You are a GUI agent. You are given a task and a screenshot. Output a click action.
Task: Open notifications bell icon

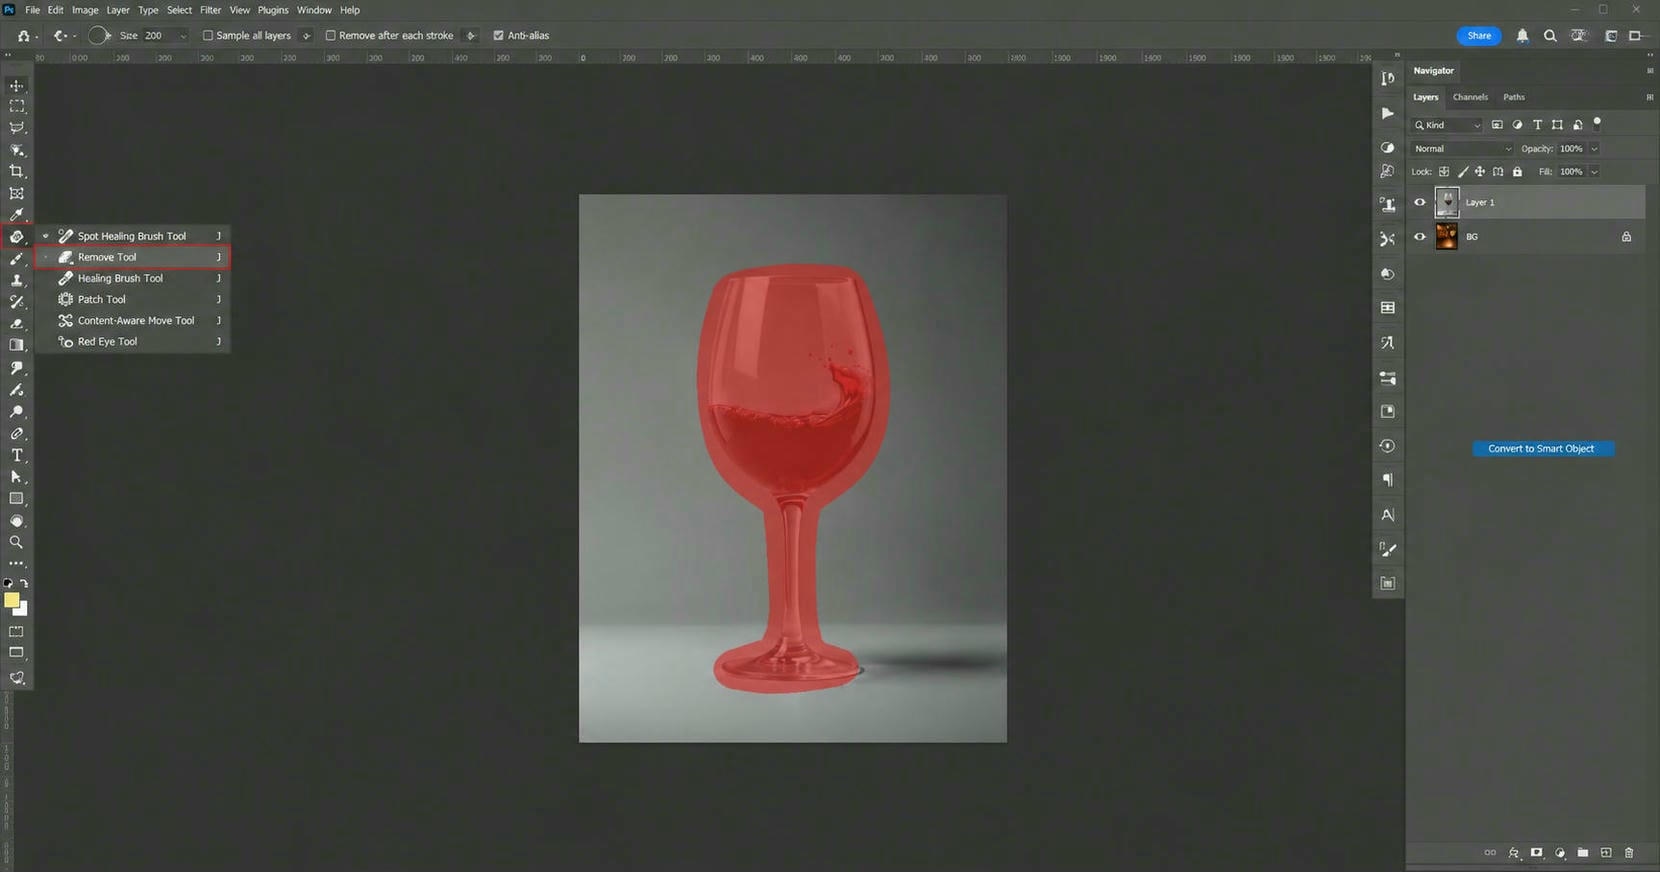1522,36
